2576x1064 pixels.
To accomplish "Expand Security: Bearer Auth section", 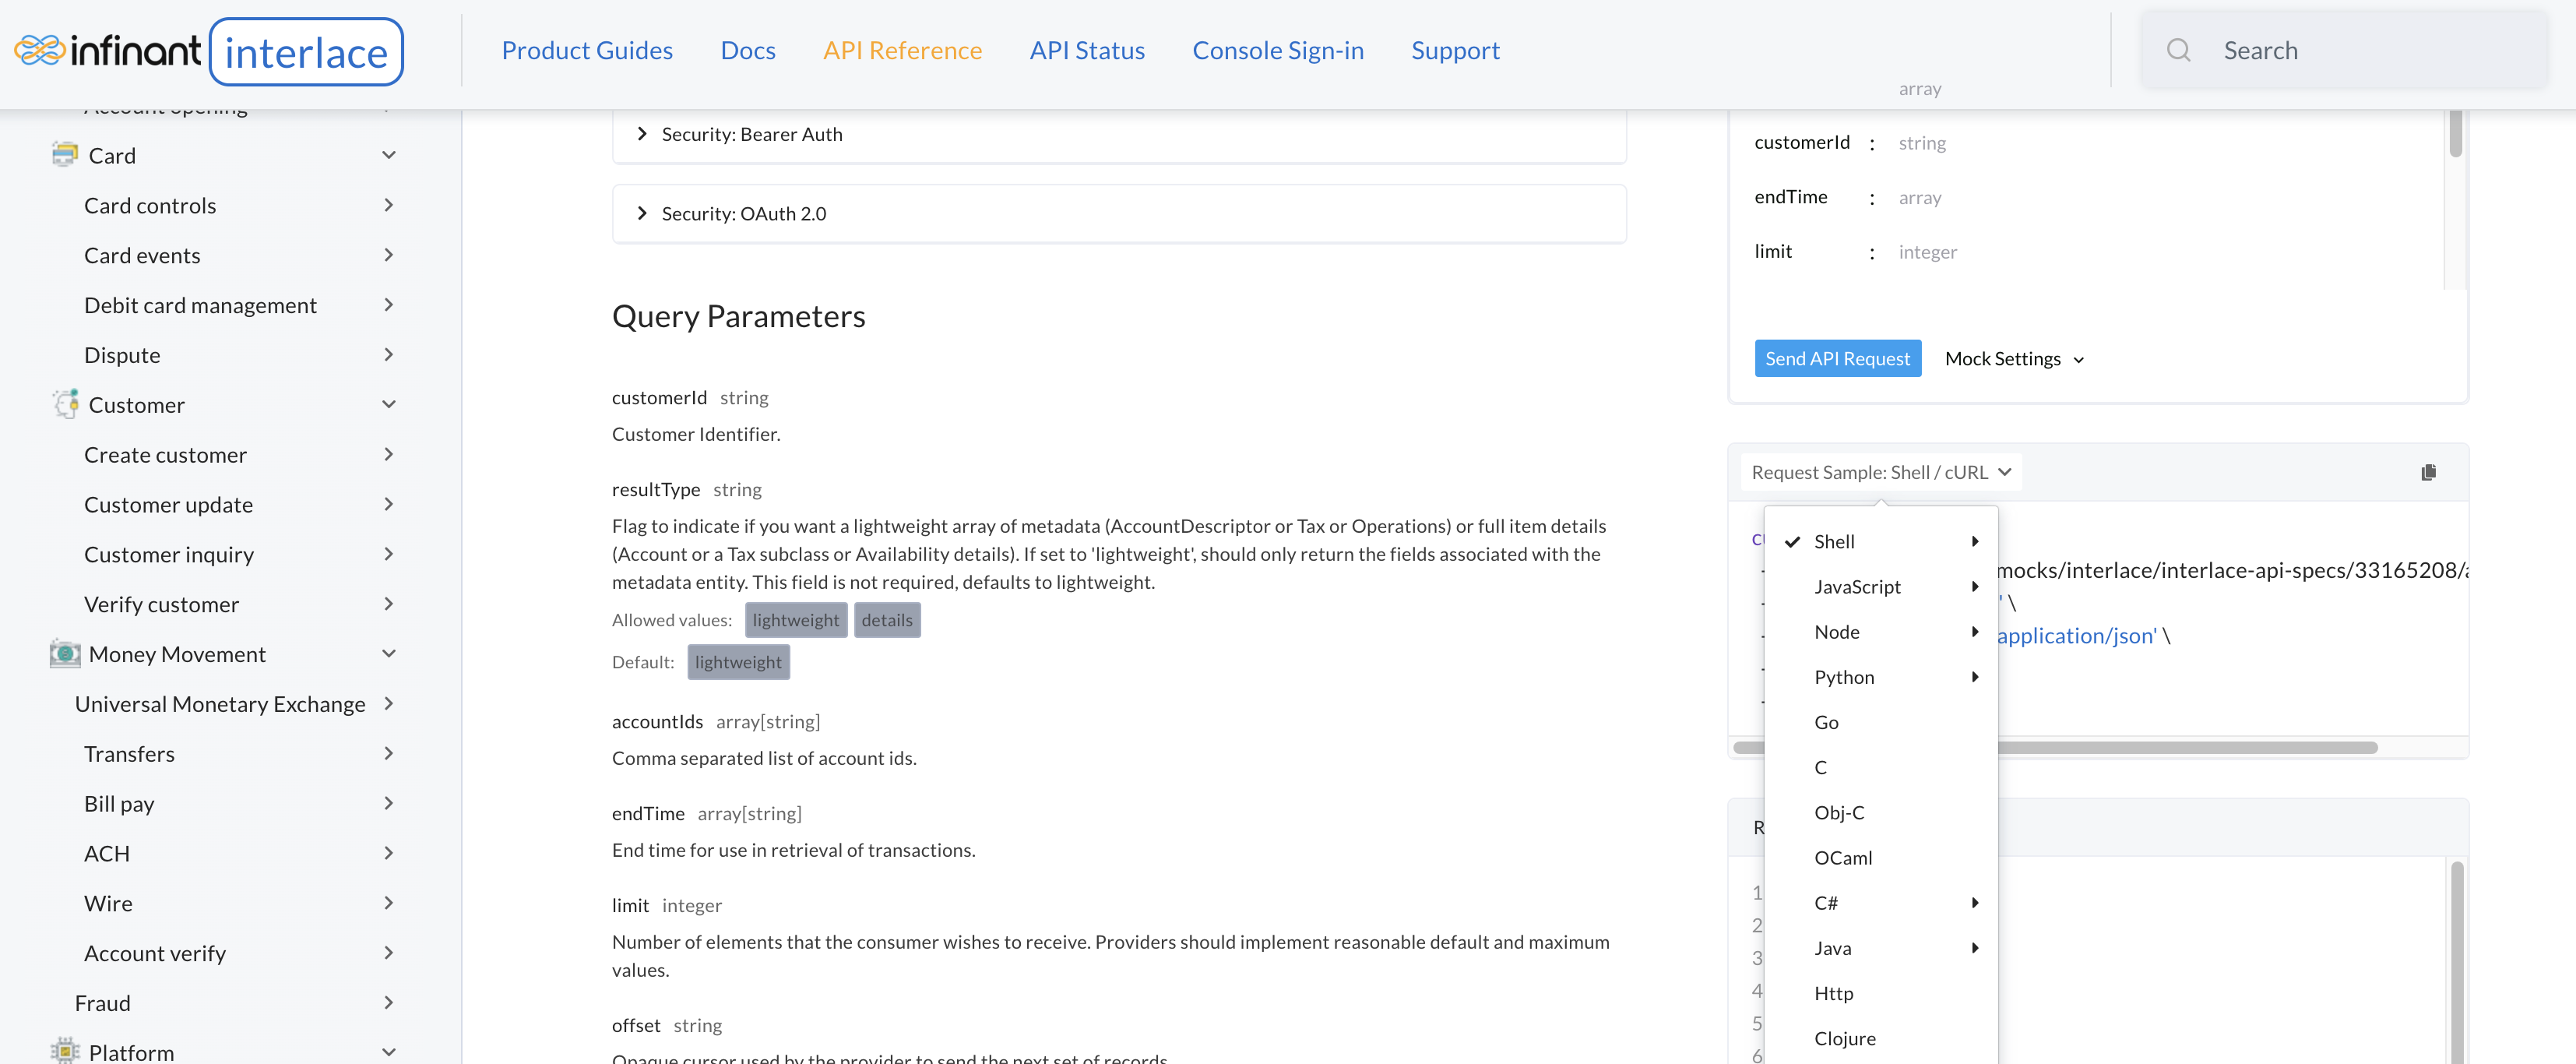I will coord(1119,134).
